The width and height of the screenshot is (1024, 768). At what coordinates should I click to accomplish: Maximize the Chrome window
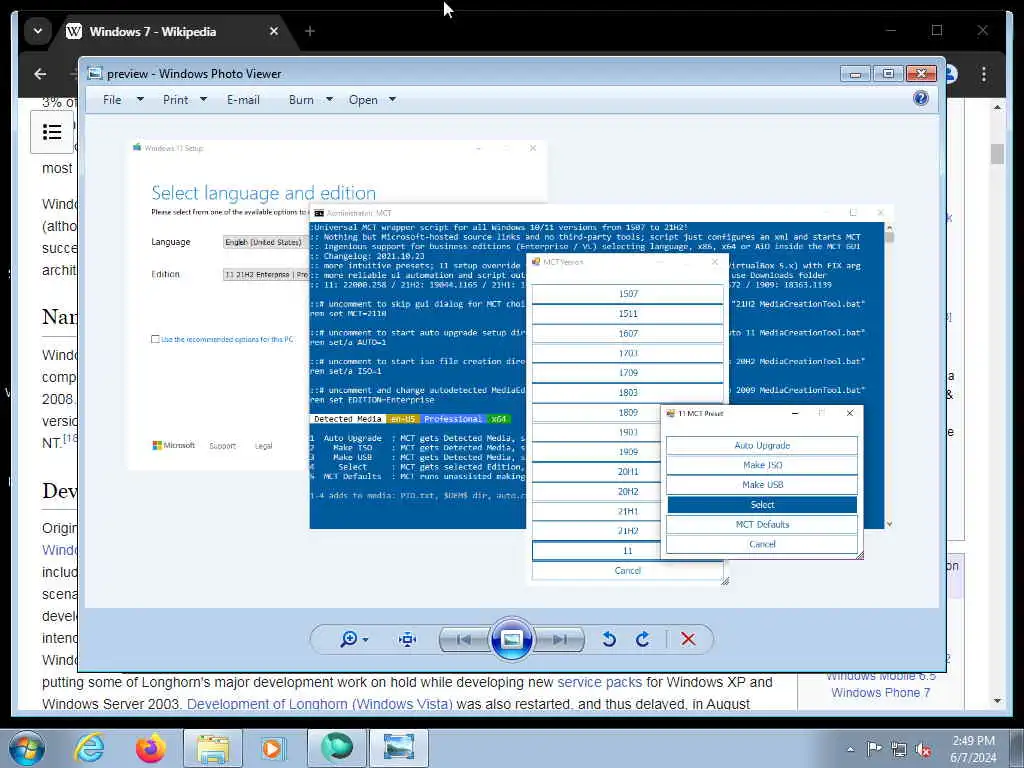click(937, 30)
